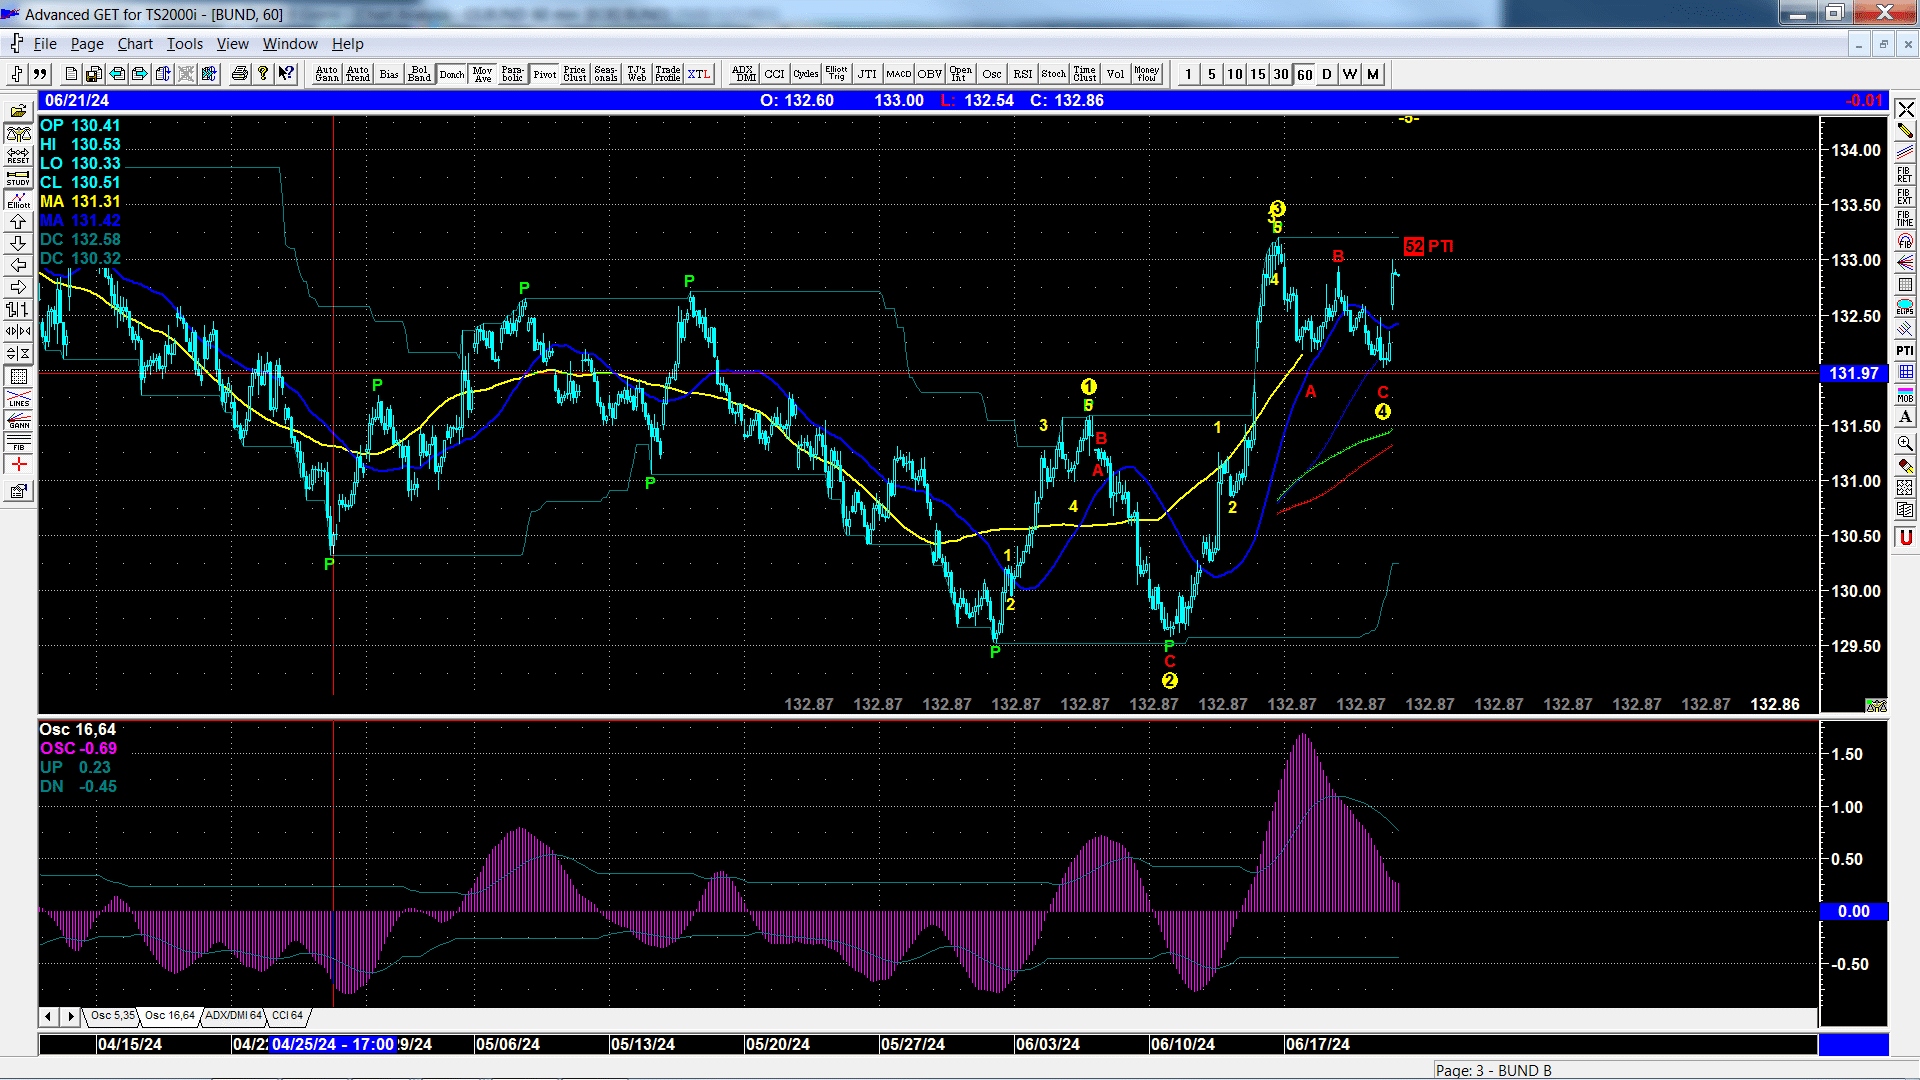This screenshot has width=1920, height=1080.
Task: Select the Gann fan lines tool
Action: tap(1905, 263)
